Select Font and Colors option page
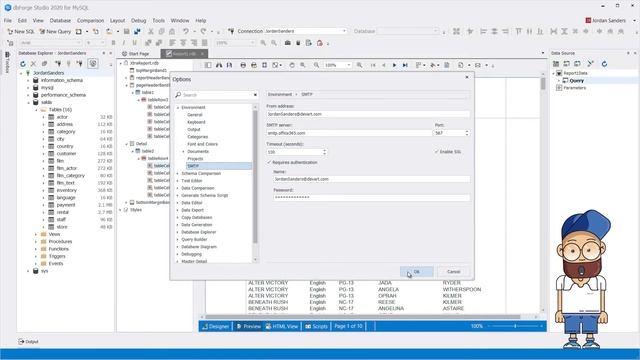Viewport: 640px width, 360px height. tap(202, 144)
